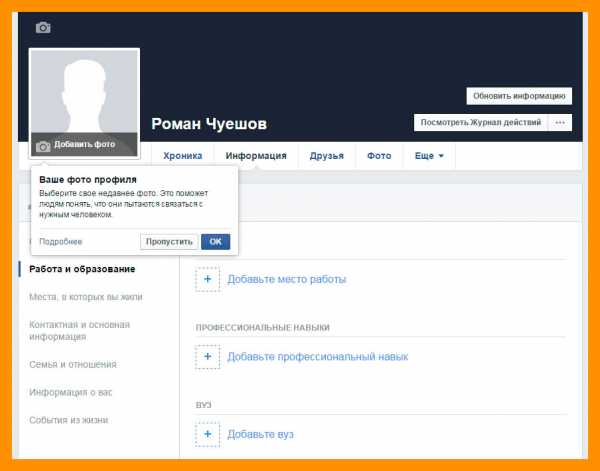The width and height of the screenshot is (600, 471).
Task: Open the three-dots menu next to Журнал действий
Action: (x=560, y=123)
